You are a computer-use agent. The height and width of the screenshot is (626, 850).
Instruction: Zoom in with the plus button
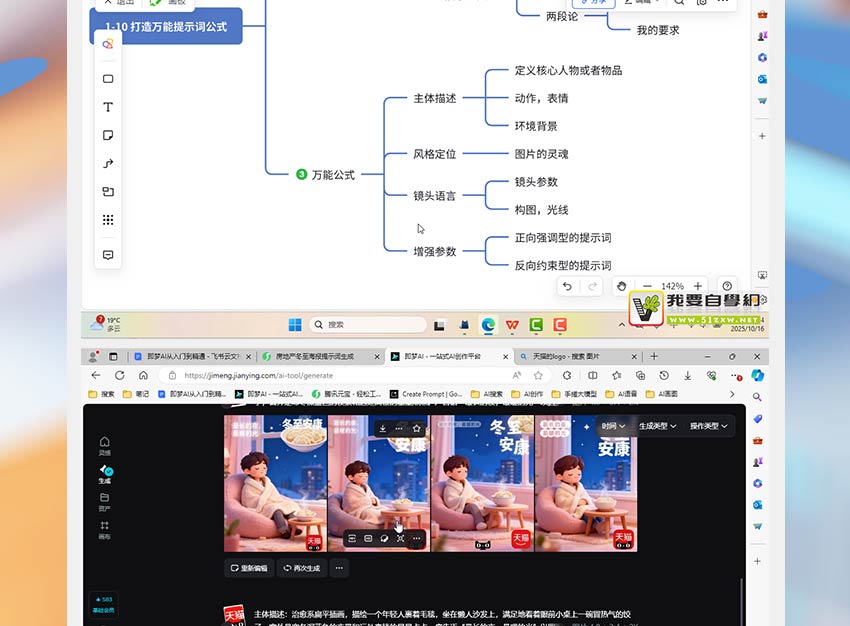click(x=698, y=286)
